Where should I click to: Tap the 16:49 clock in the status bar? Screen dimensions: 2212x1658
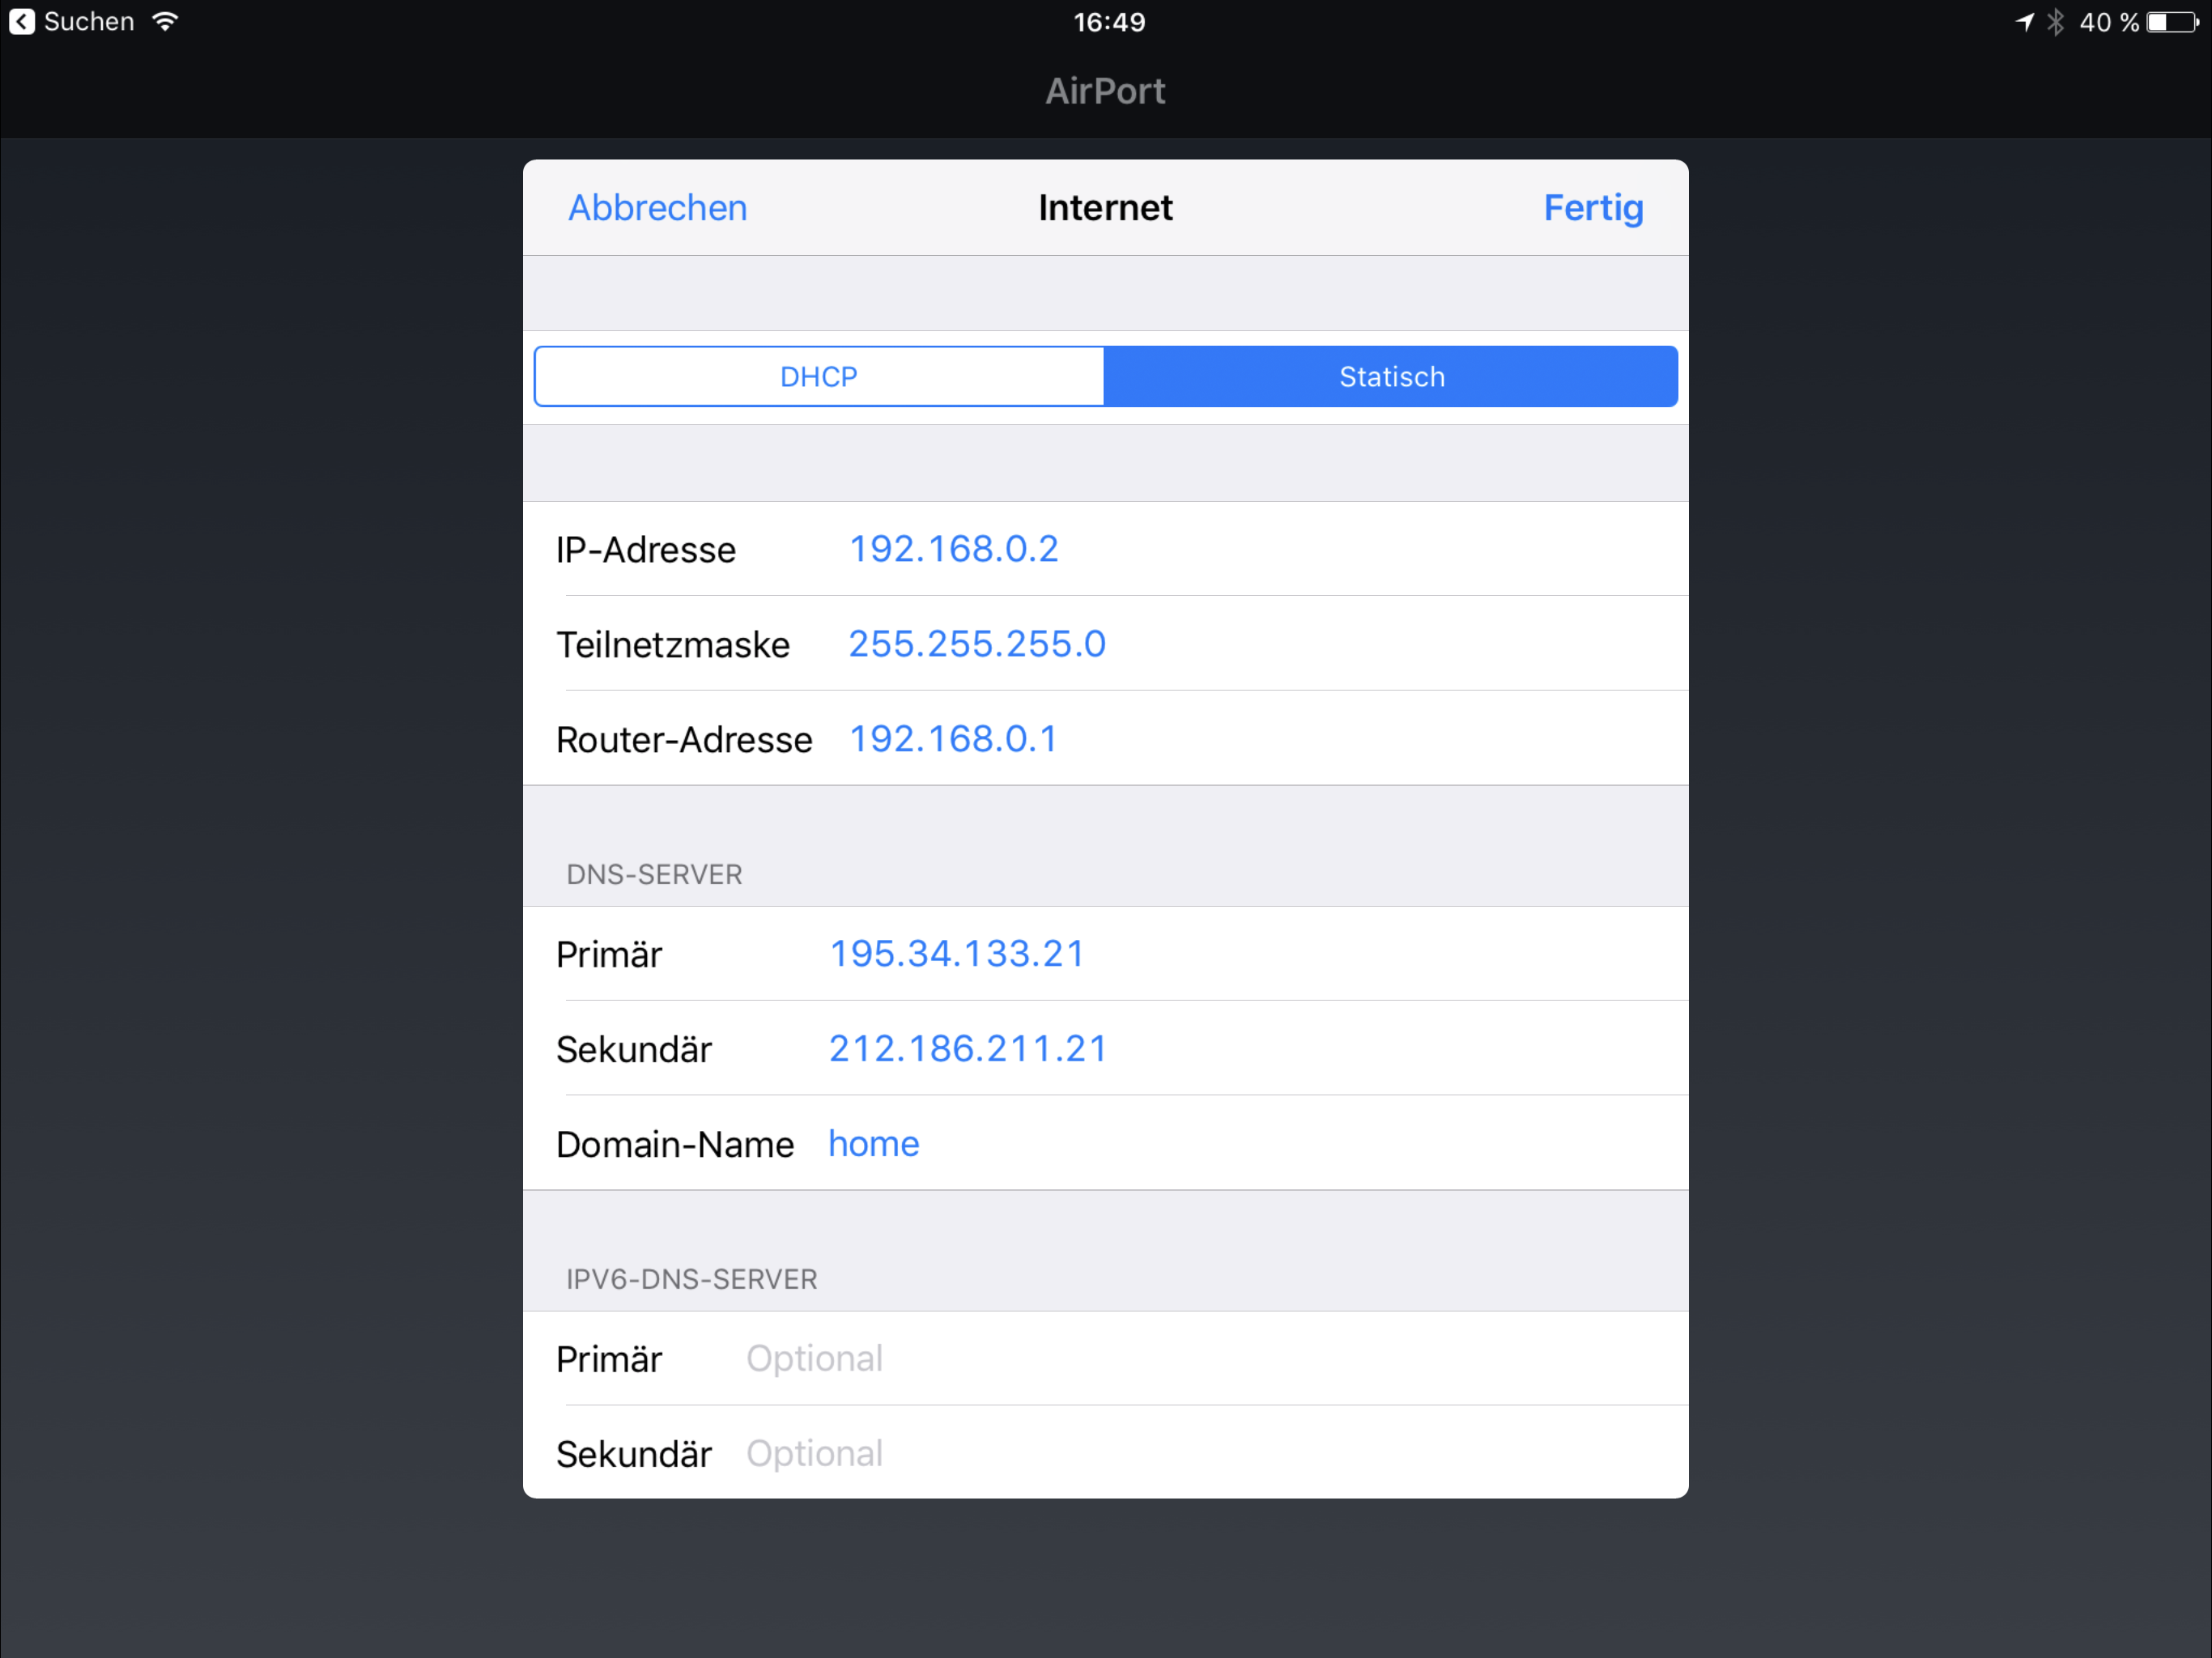pyautogui.click(x=1109, y=22)
